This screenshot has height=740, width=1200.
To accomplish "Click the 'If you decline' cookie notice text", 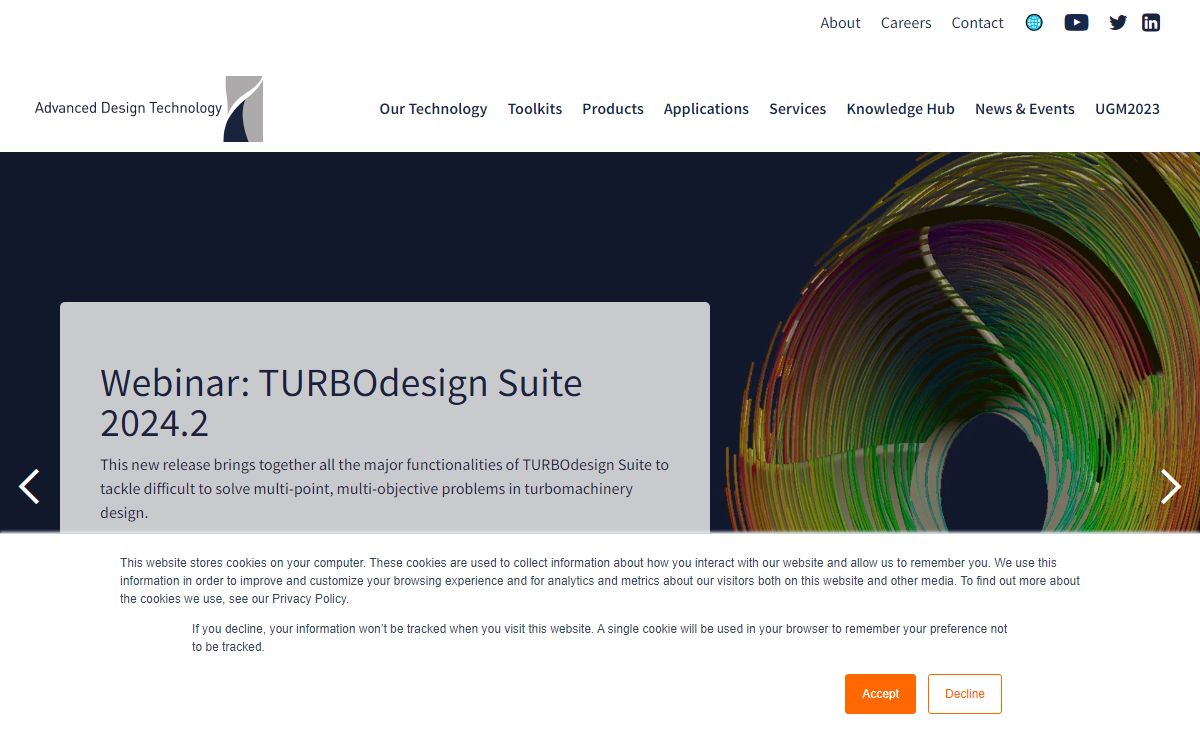I will 600,638.
